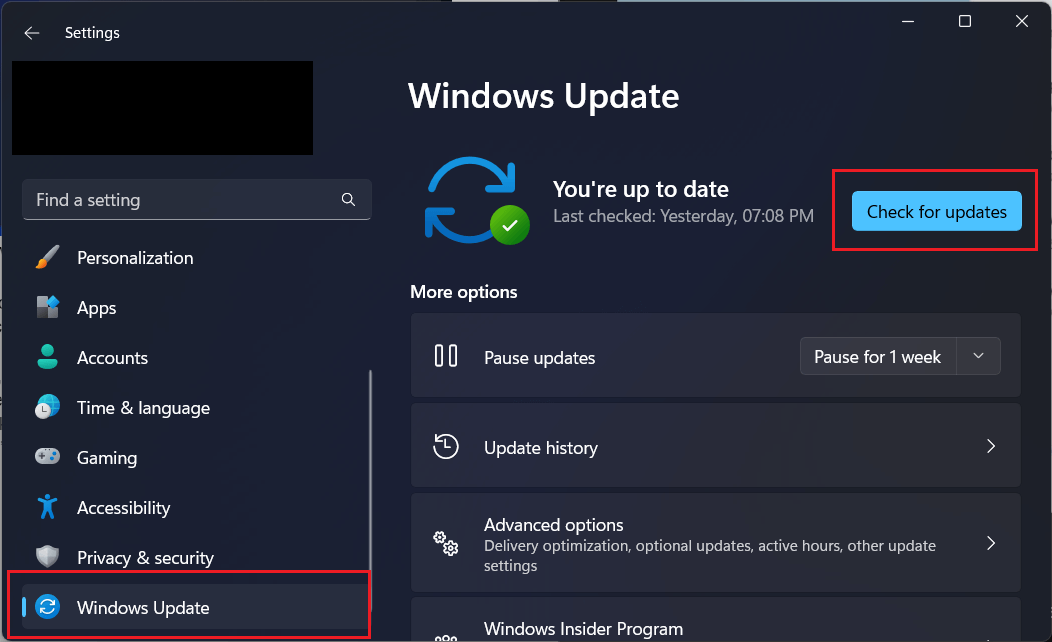This screenshot has height=642, width=1052.
Task: Click the Privacy & security shield icon
Action: (47, 558)
